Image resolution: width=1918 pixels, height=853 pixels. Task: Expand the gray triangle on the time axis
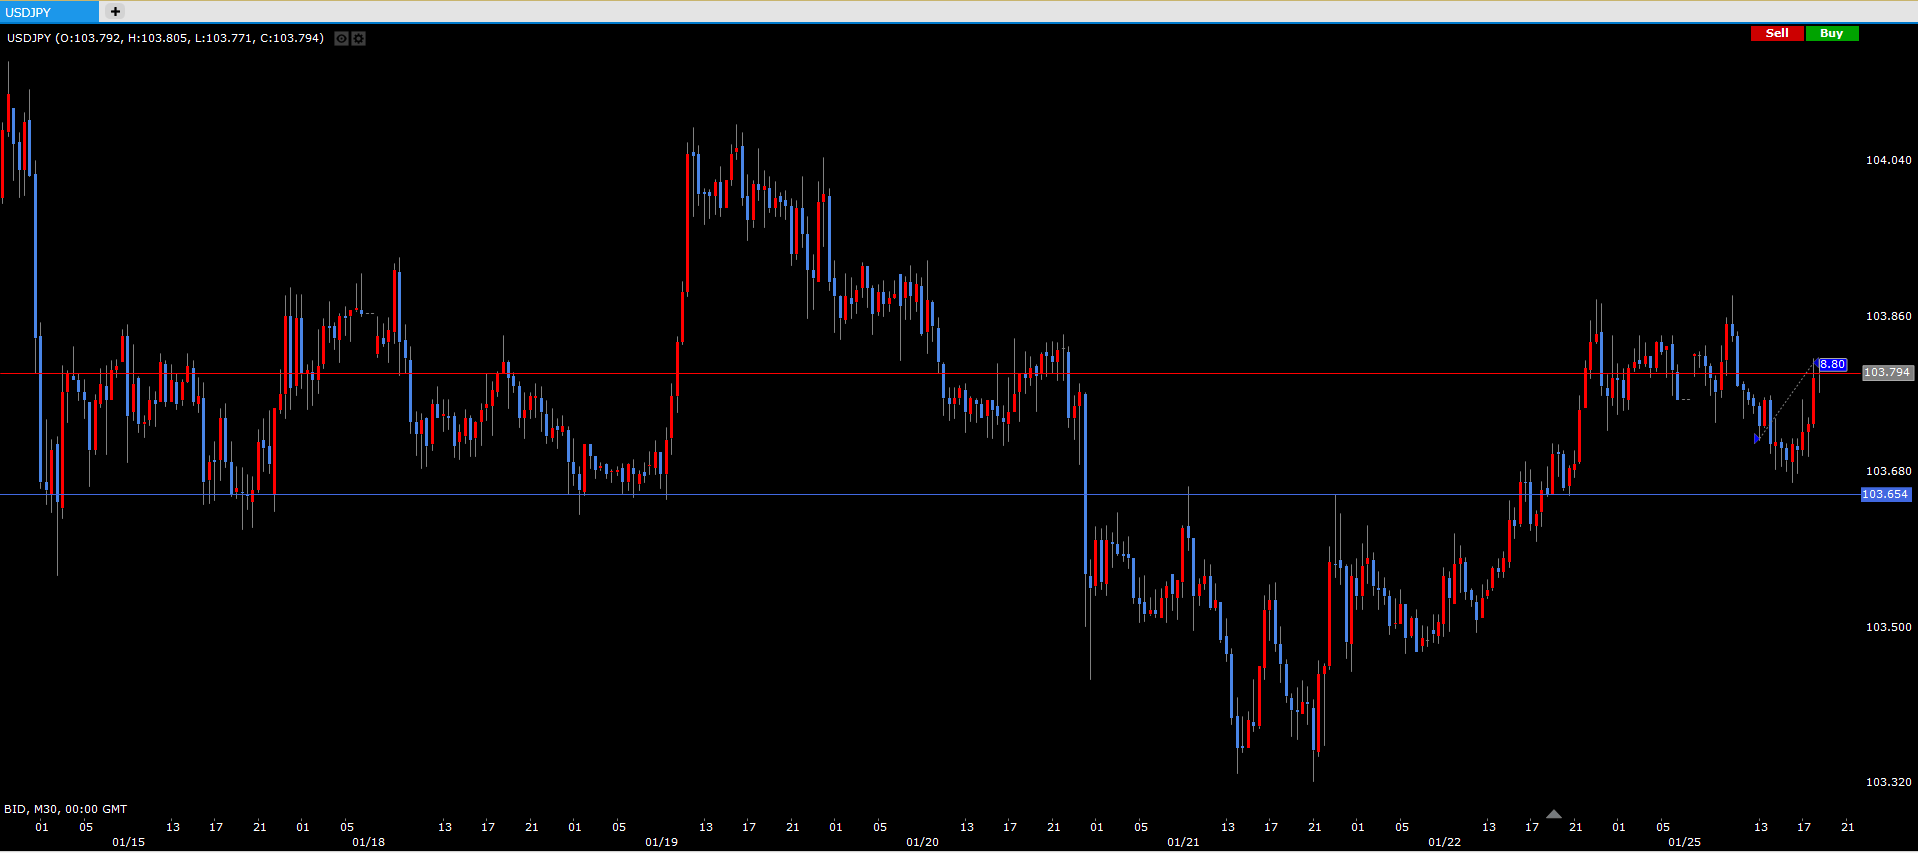1553,815
